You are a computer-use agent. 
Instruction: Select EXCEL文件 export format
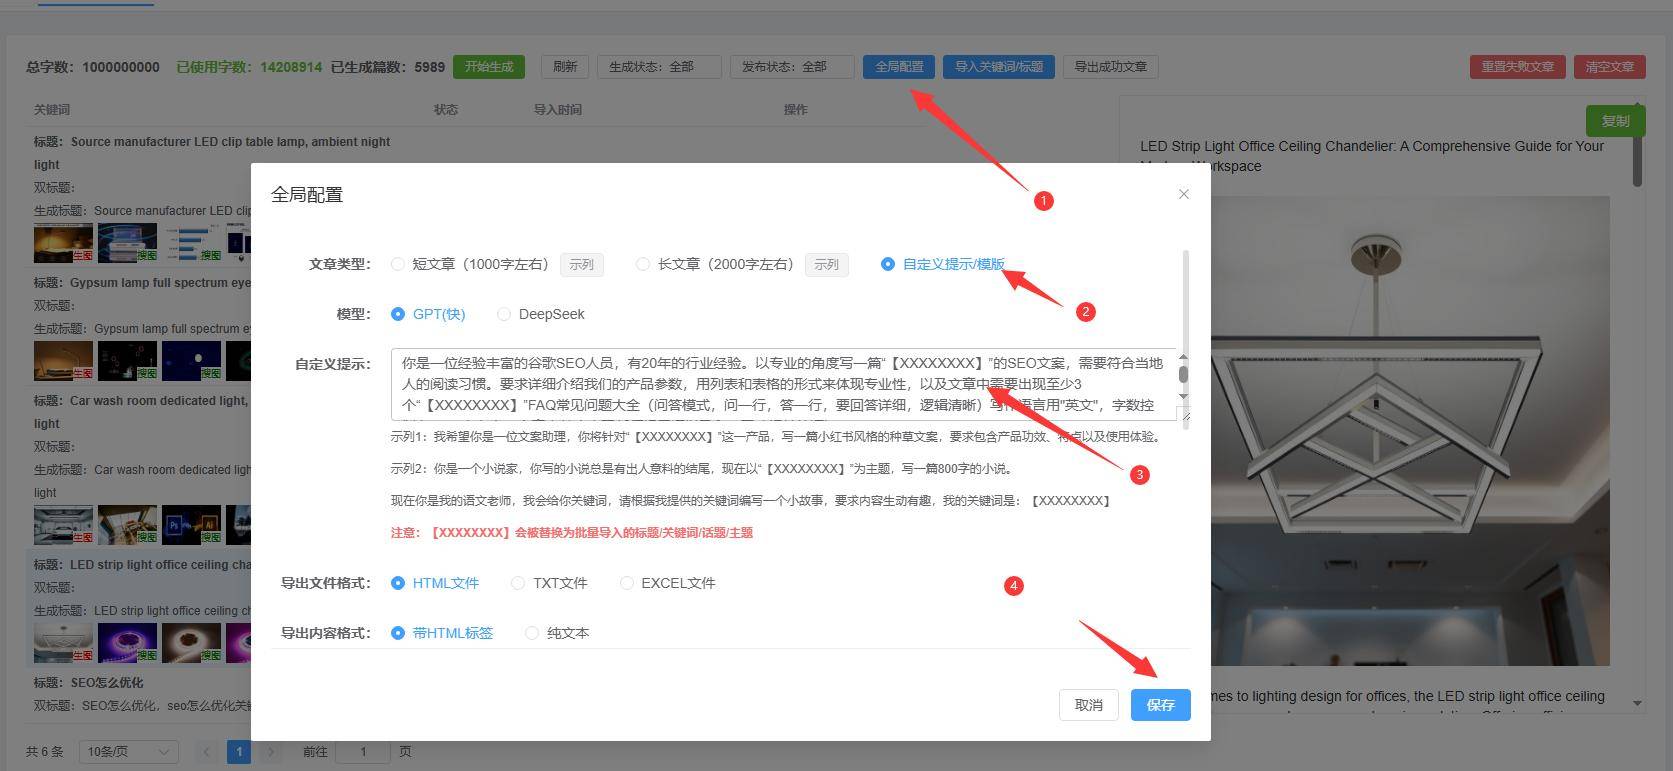tap(667, 583)
